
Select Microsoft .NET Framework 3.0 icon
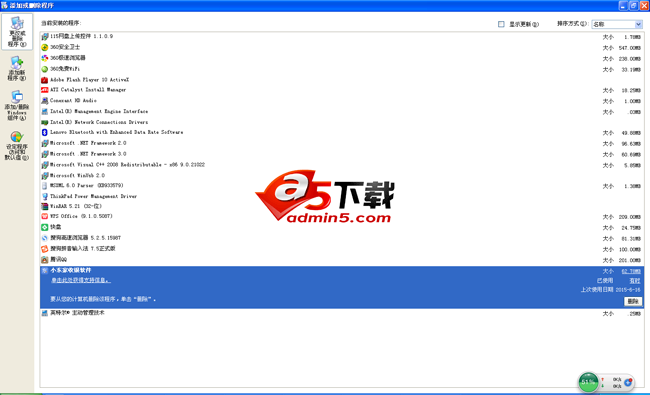point(45,154)
